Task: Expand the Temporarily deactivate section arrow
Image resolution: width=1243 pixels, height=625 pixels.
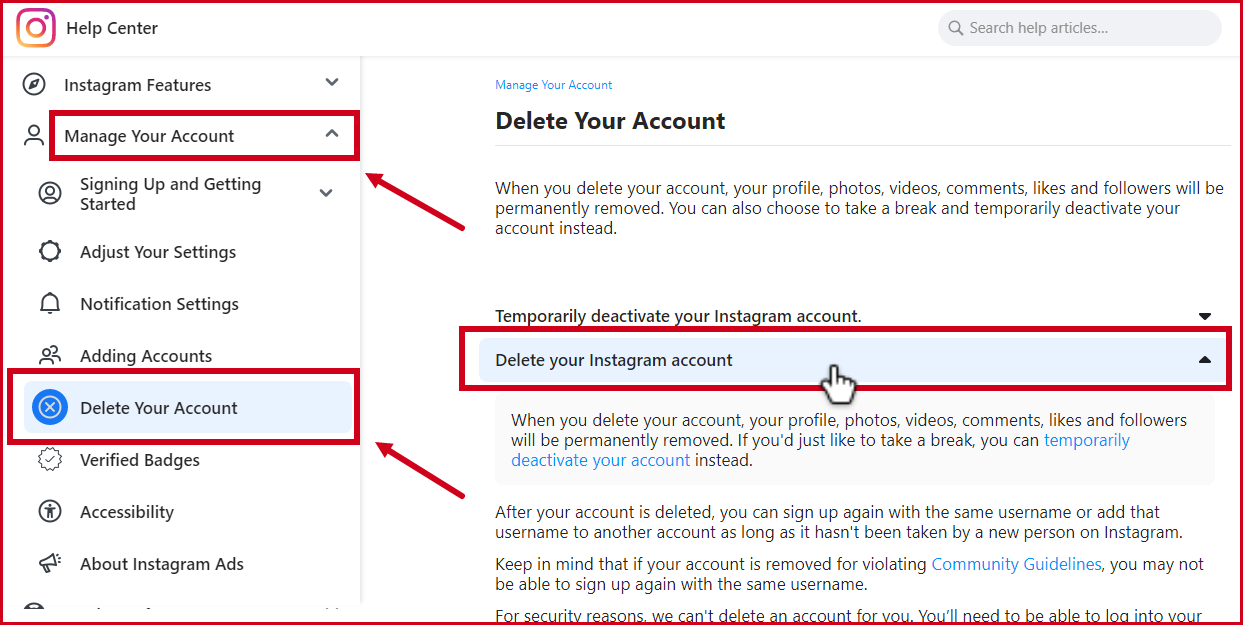Action: pos(1205,316)
